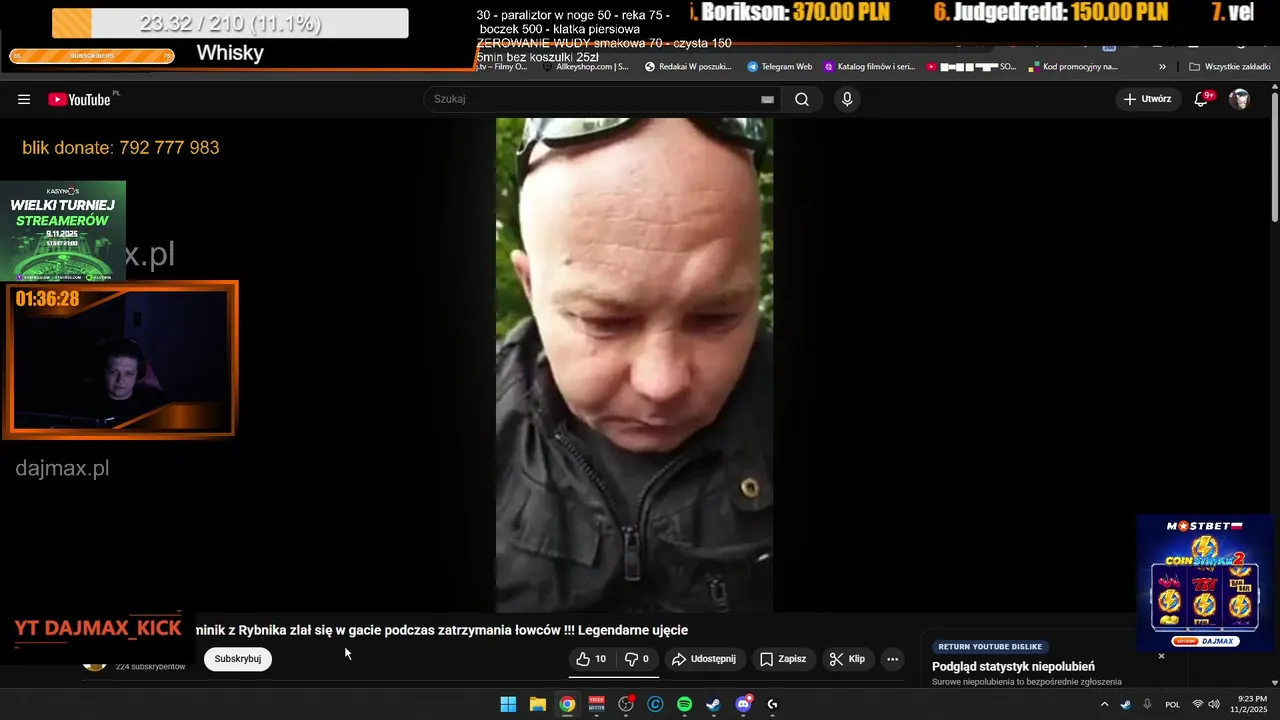Click the search magnifier button
This screenshot has width=1280, height=720.
tap(802, 99)
